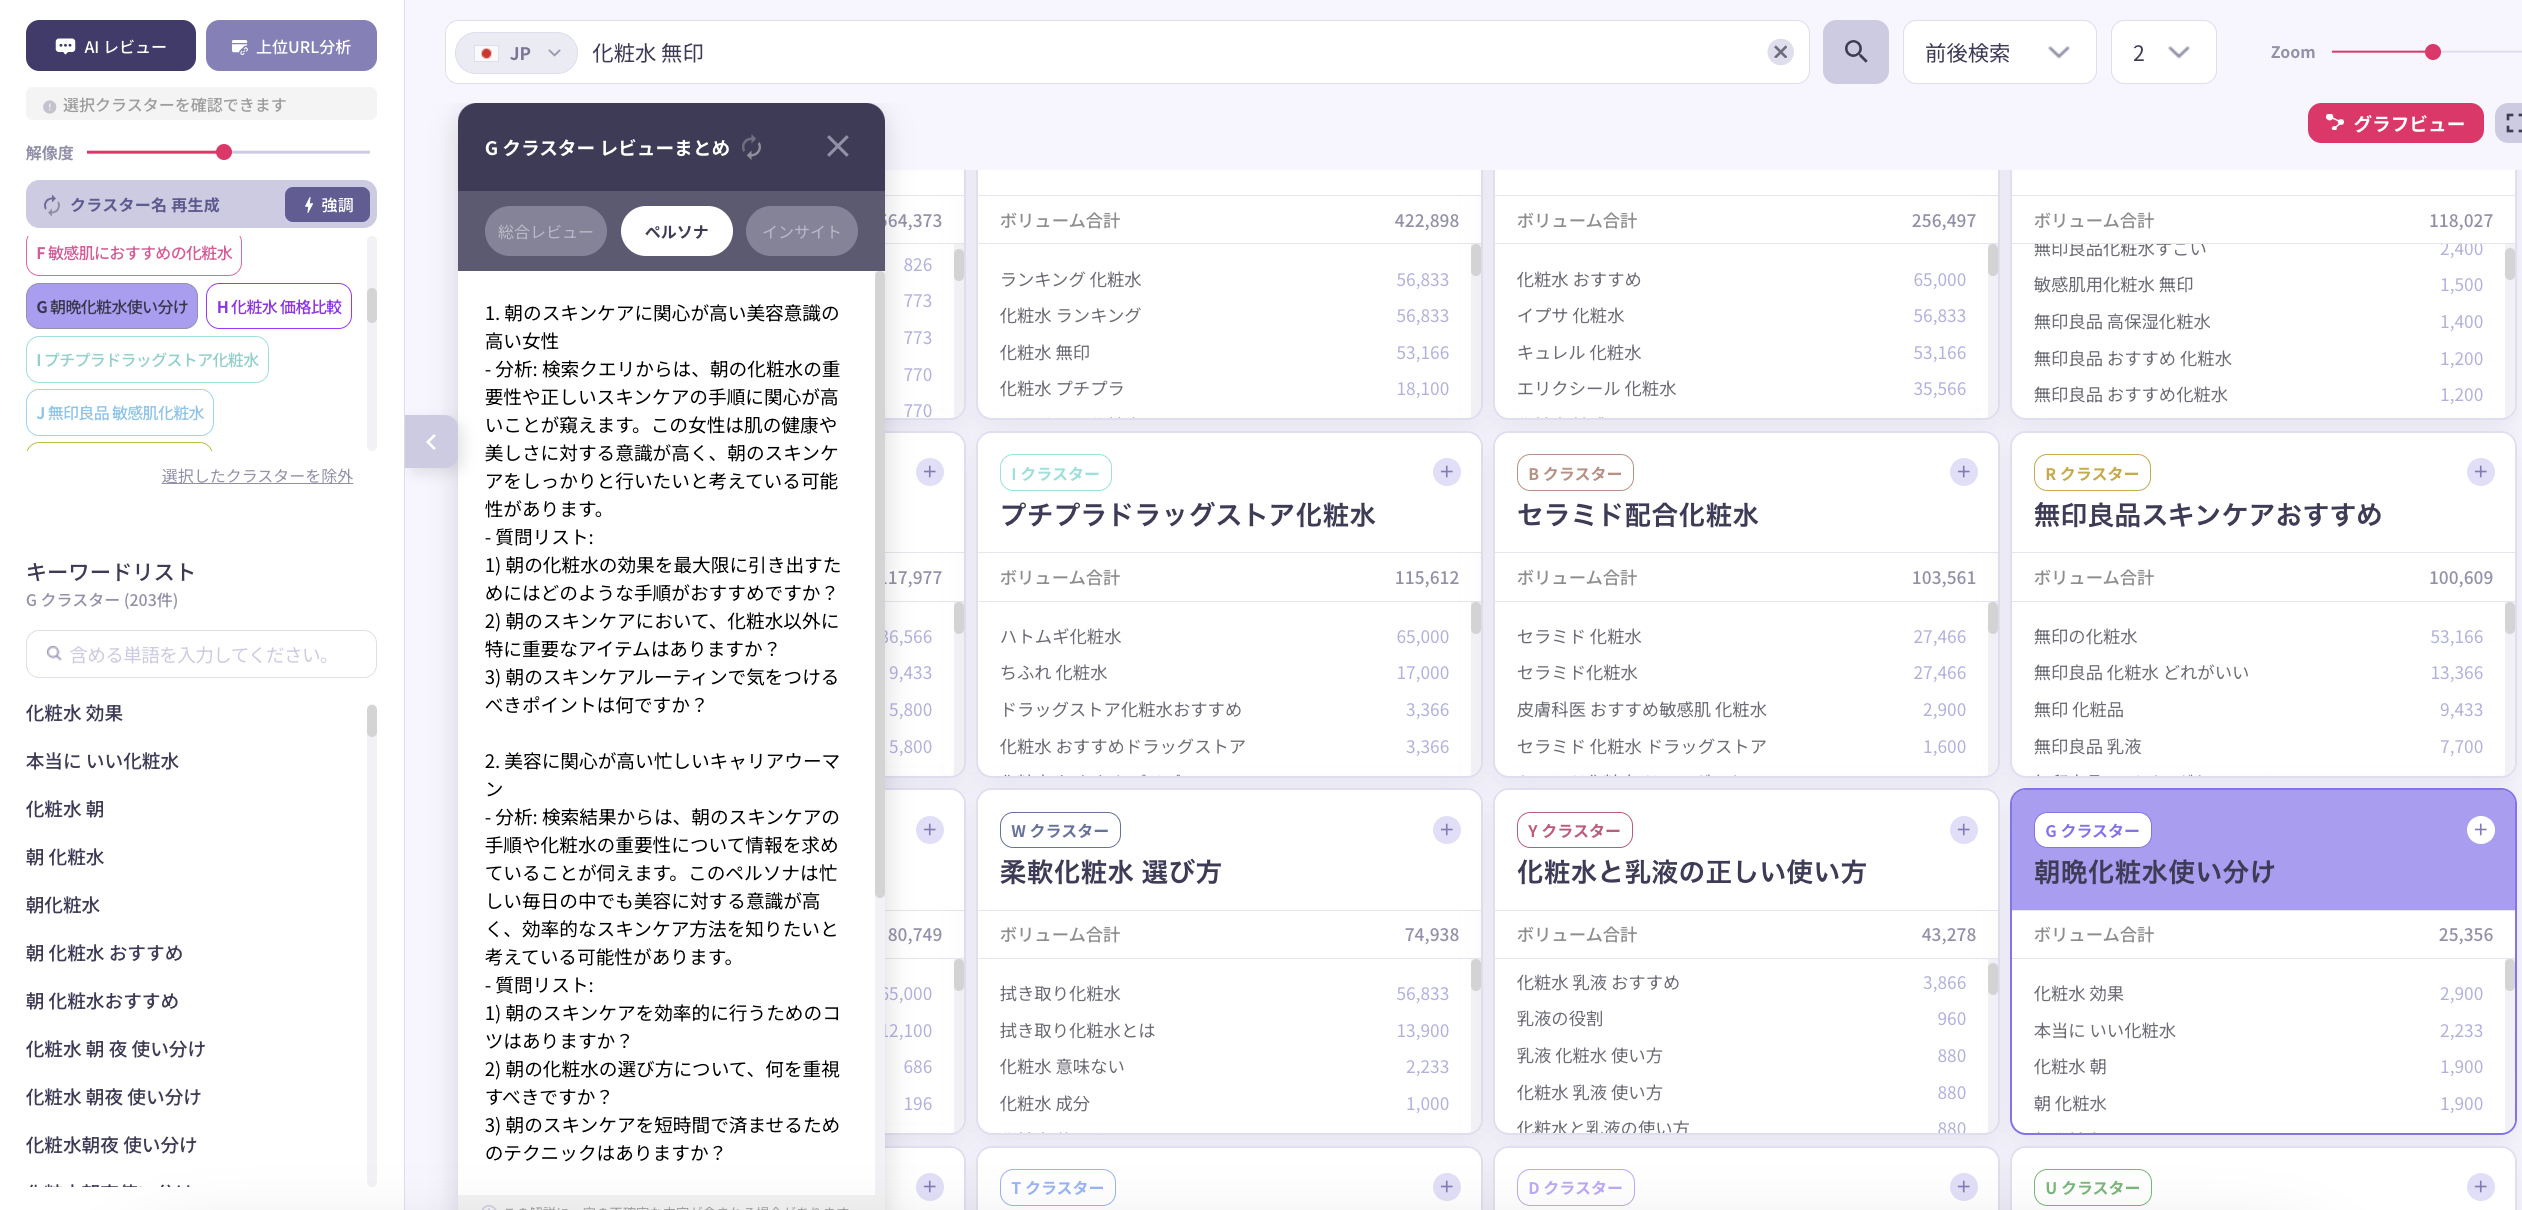Deselect the G 朝晩化粧水使い分け cluster pill
Image resolution: width=2522 pixels, height=1210 pixels.
(111, 306)
